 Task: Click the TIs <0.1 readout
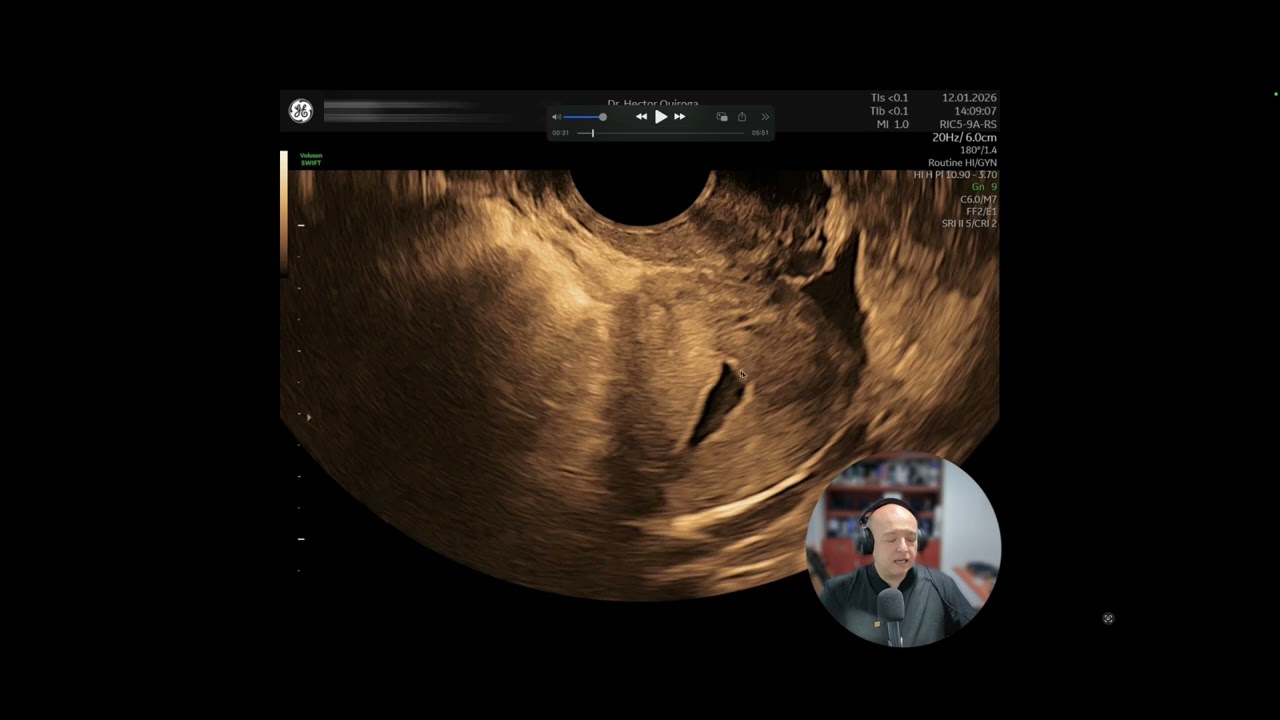click(x=889, y=98)
